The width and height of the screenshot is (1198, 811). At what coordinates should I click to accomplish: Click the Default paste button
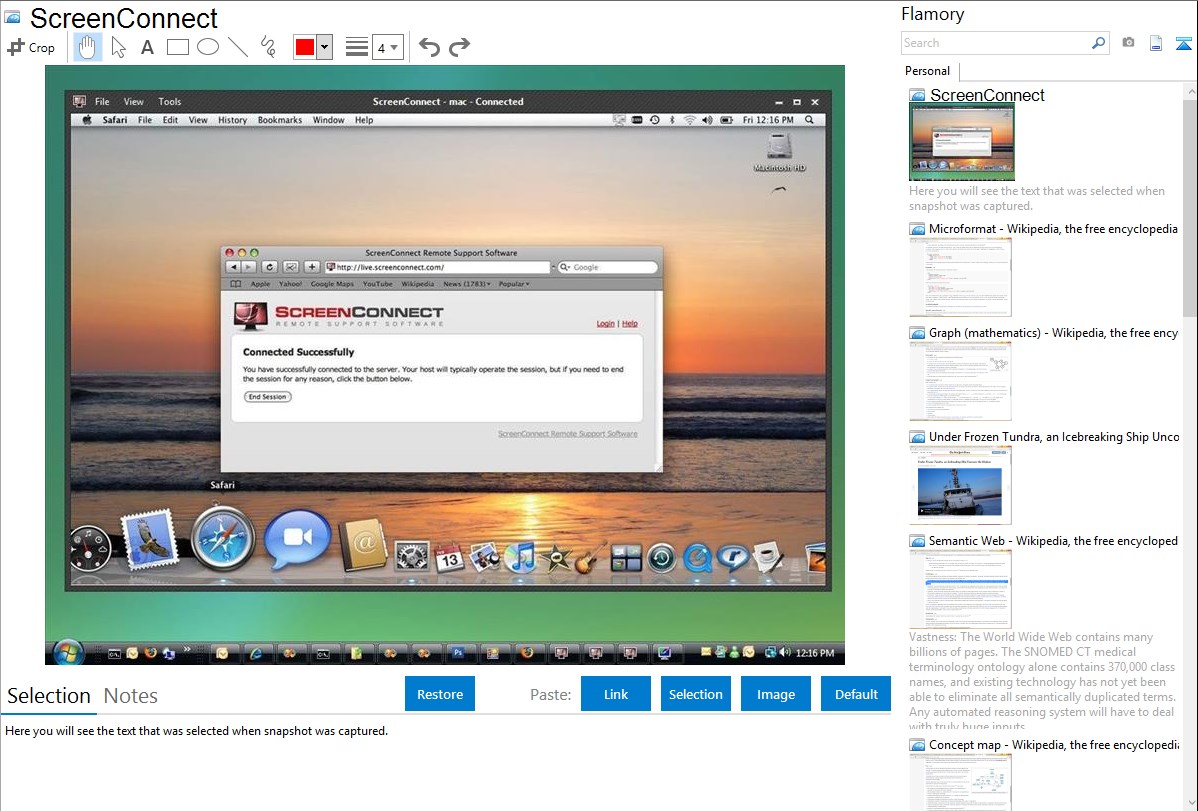[x=856, y=694]
